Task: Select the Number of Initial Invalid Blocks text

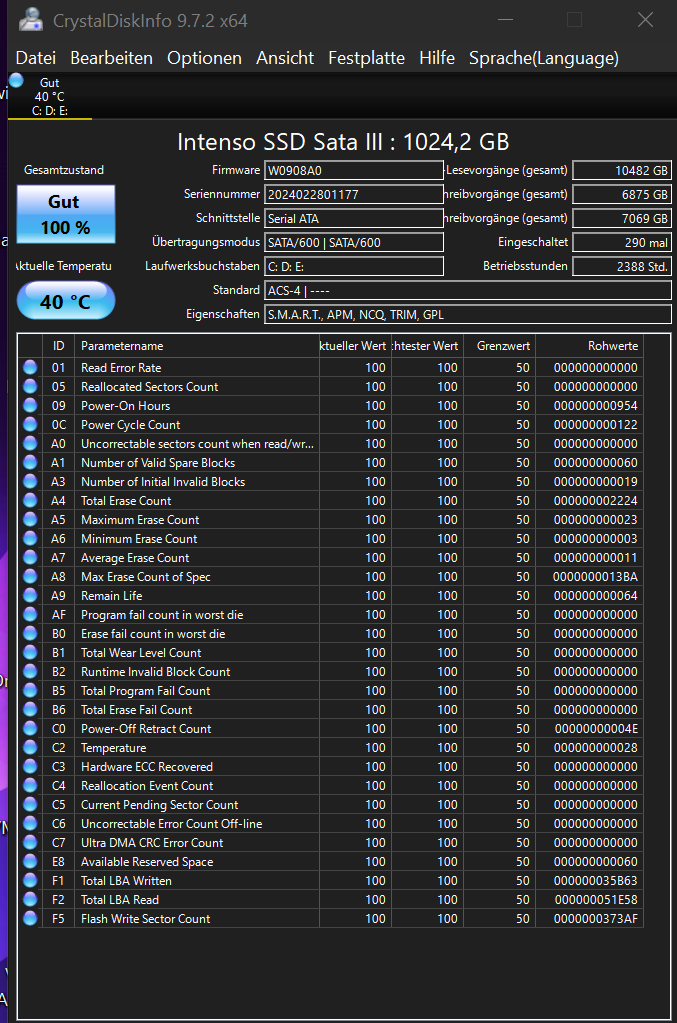Action: pos(163,481)
